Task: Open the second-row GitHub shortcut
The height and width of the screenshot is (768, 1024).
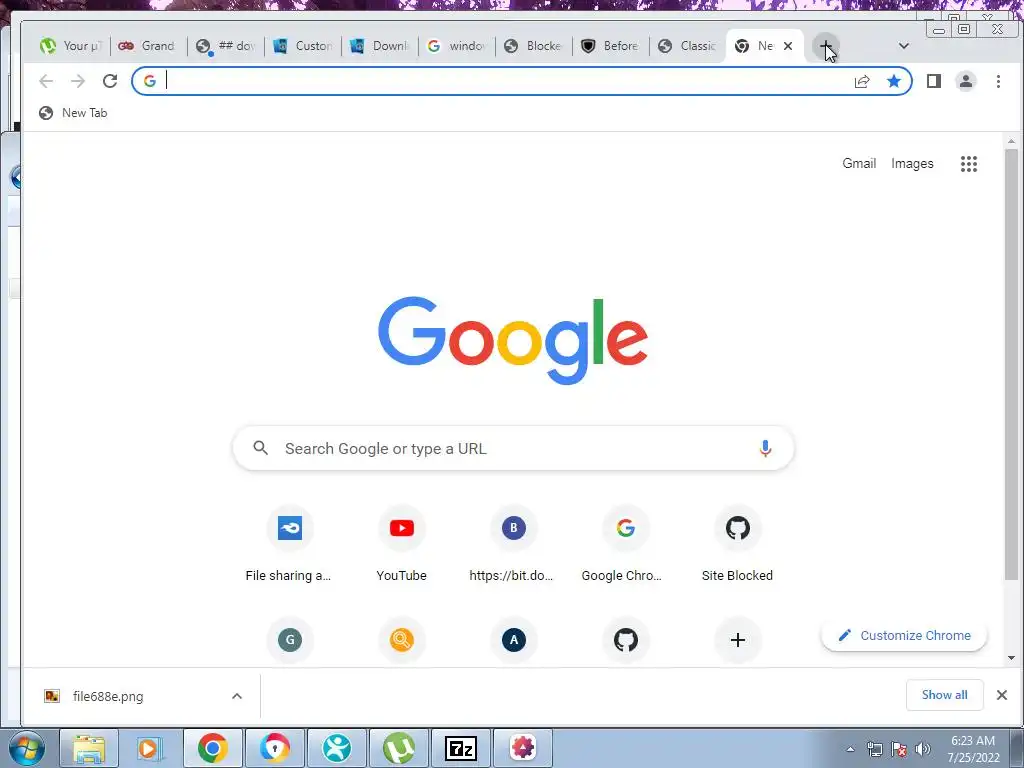Action: click(x=626, y=640)
